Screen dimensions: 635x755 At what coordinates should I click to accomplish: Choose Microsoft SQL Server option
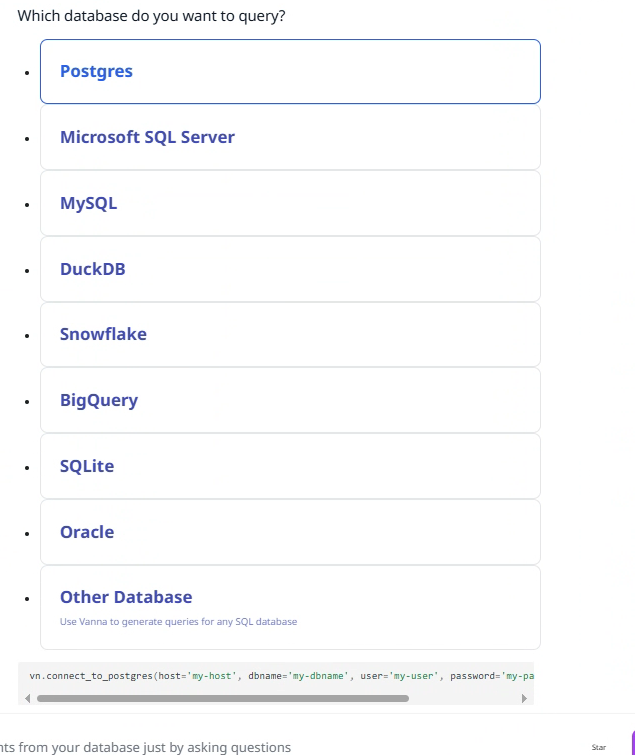[290, 138]
